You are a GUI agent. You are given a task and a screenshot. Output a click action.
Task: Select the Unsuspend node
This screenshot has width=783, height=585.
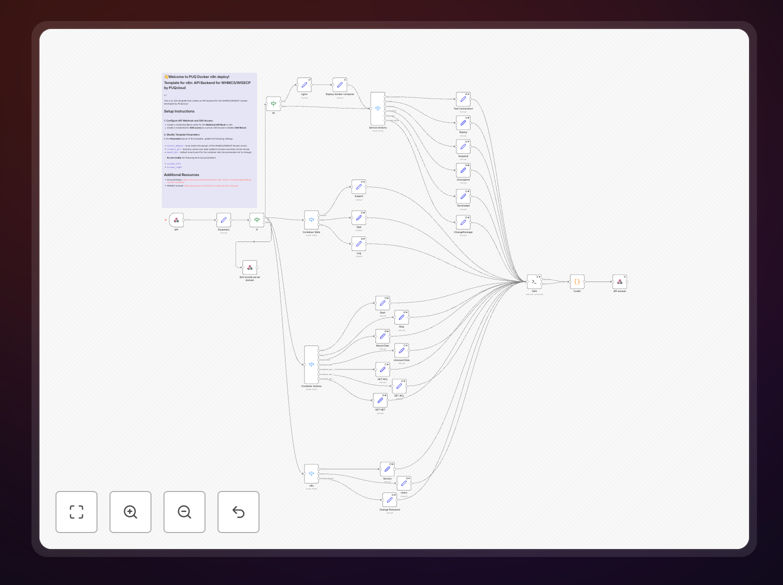point(463,170)
